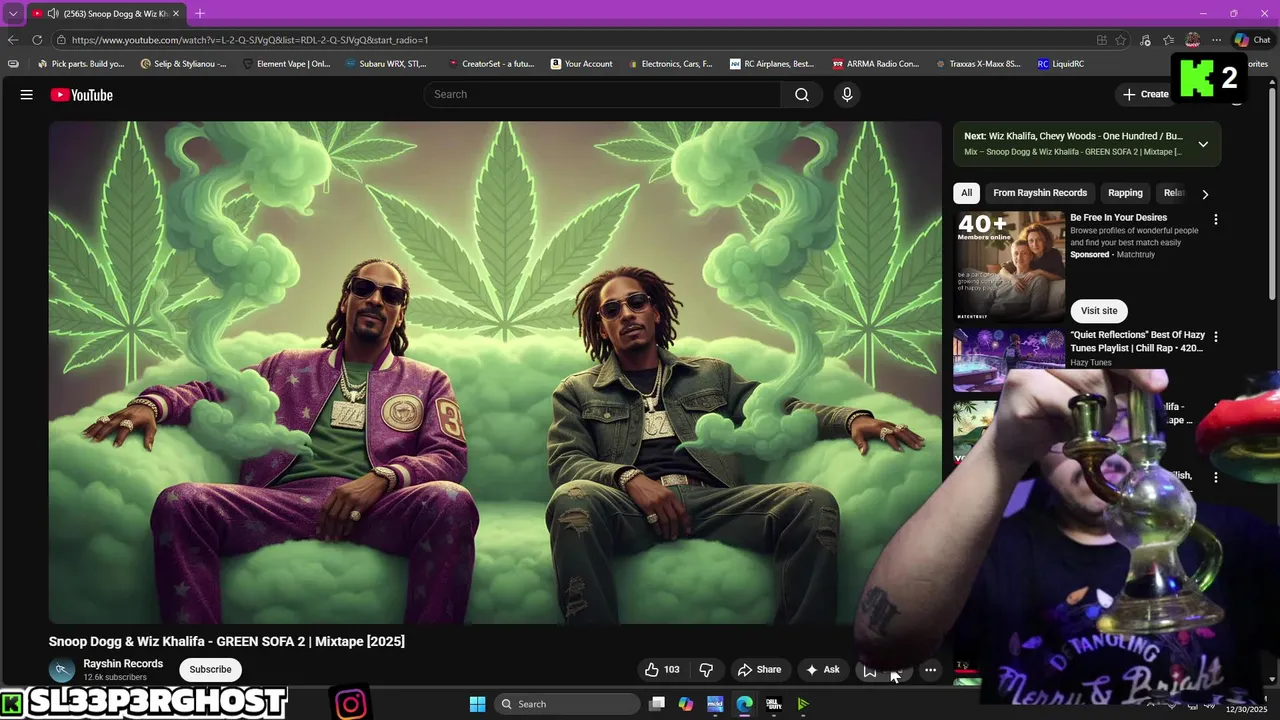Mute the tab via speaker icon
Image resolution: width=1280 pixels, height=720 pixels.
click(51, 13)
